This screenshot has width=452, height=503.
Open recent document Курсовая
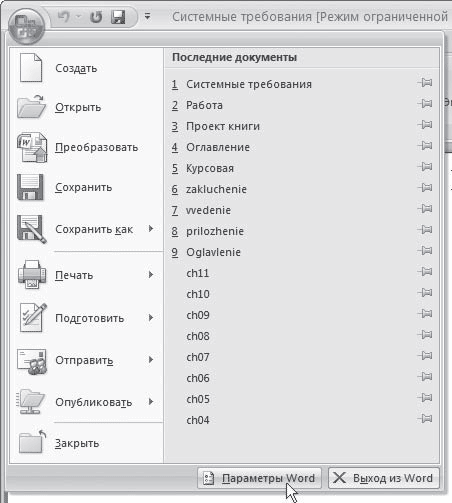tap(203, 168)
